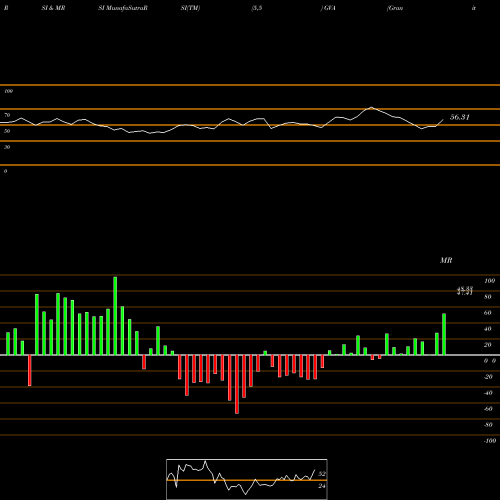Click the "MR" panel title
This screenshot has height=500, width=500.
tap(446, 260)
